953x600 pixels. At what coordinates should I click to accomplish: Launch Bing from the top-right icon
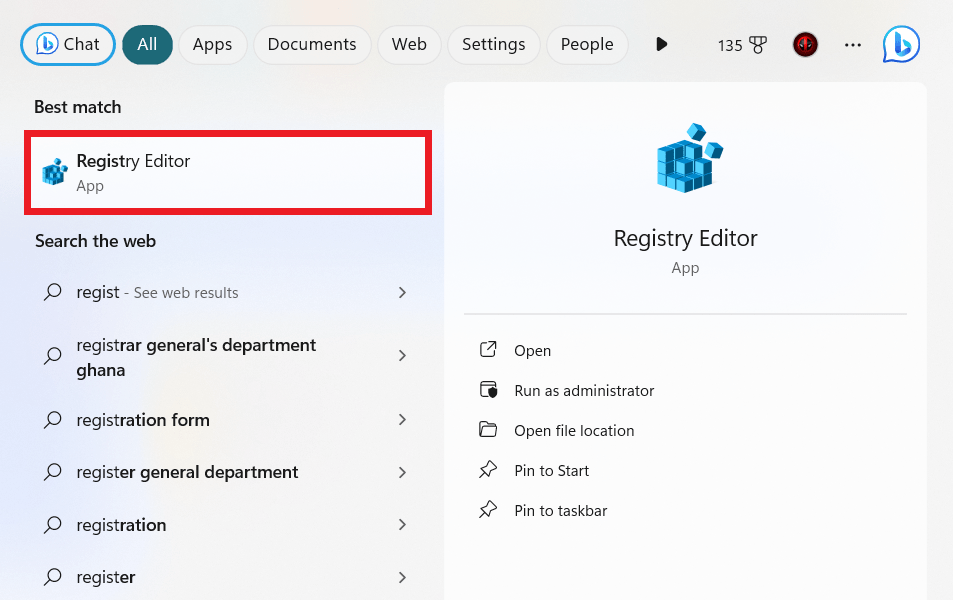[901, 44]
